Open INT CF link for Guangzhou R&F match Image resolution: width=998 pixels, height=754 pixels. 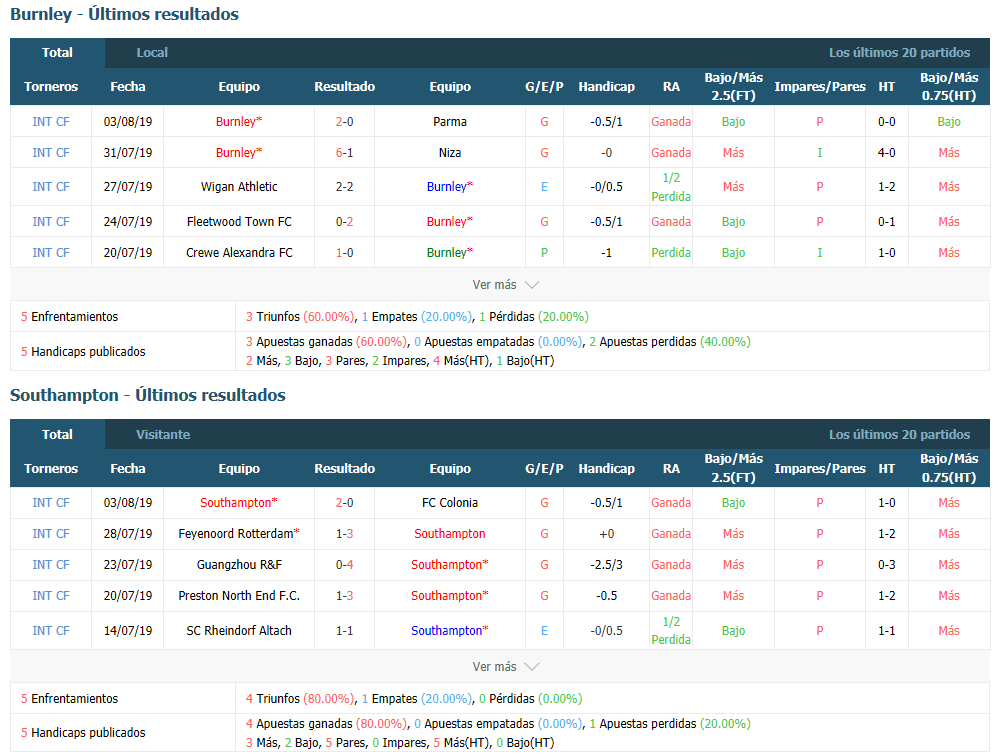click(x=51, y=564)
